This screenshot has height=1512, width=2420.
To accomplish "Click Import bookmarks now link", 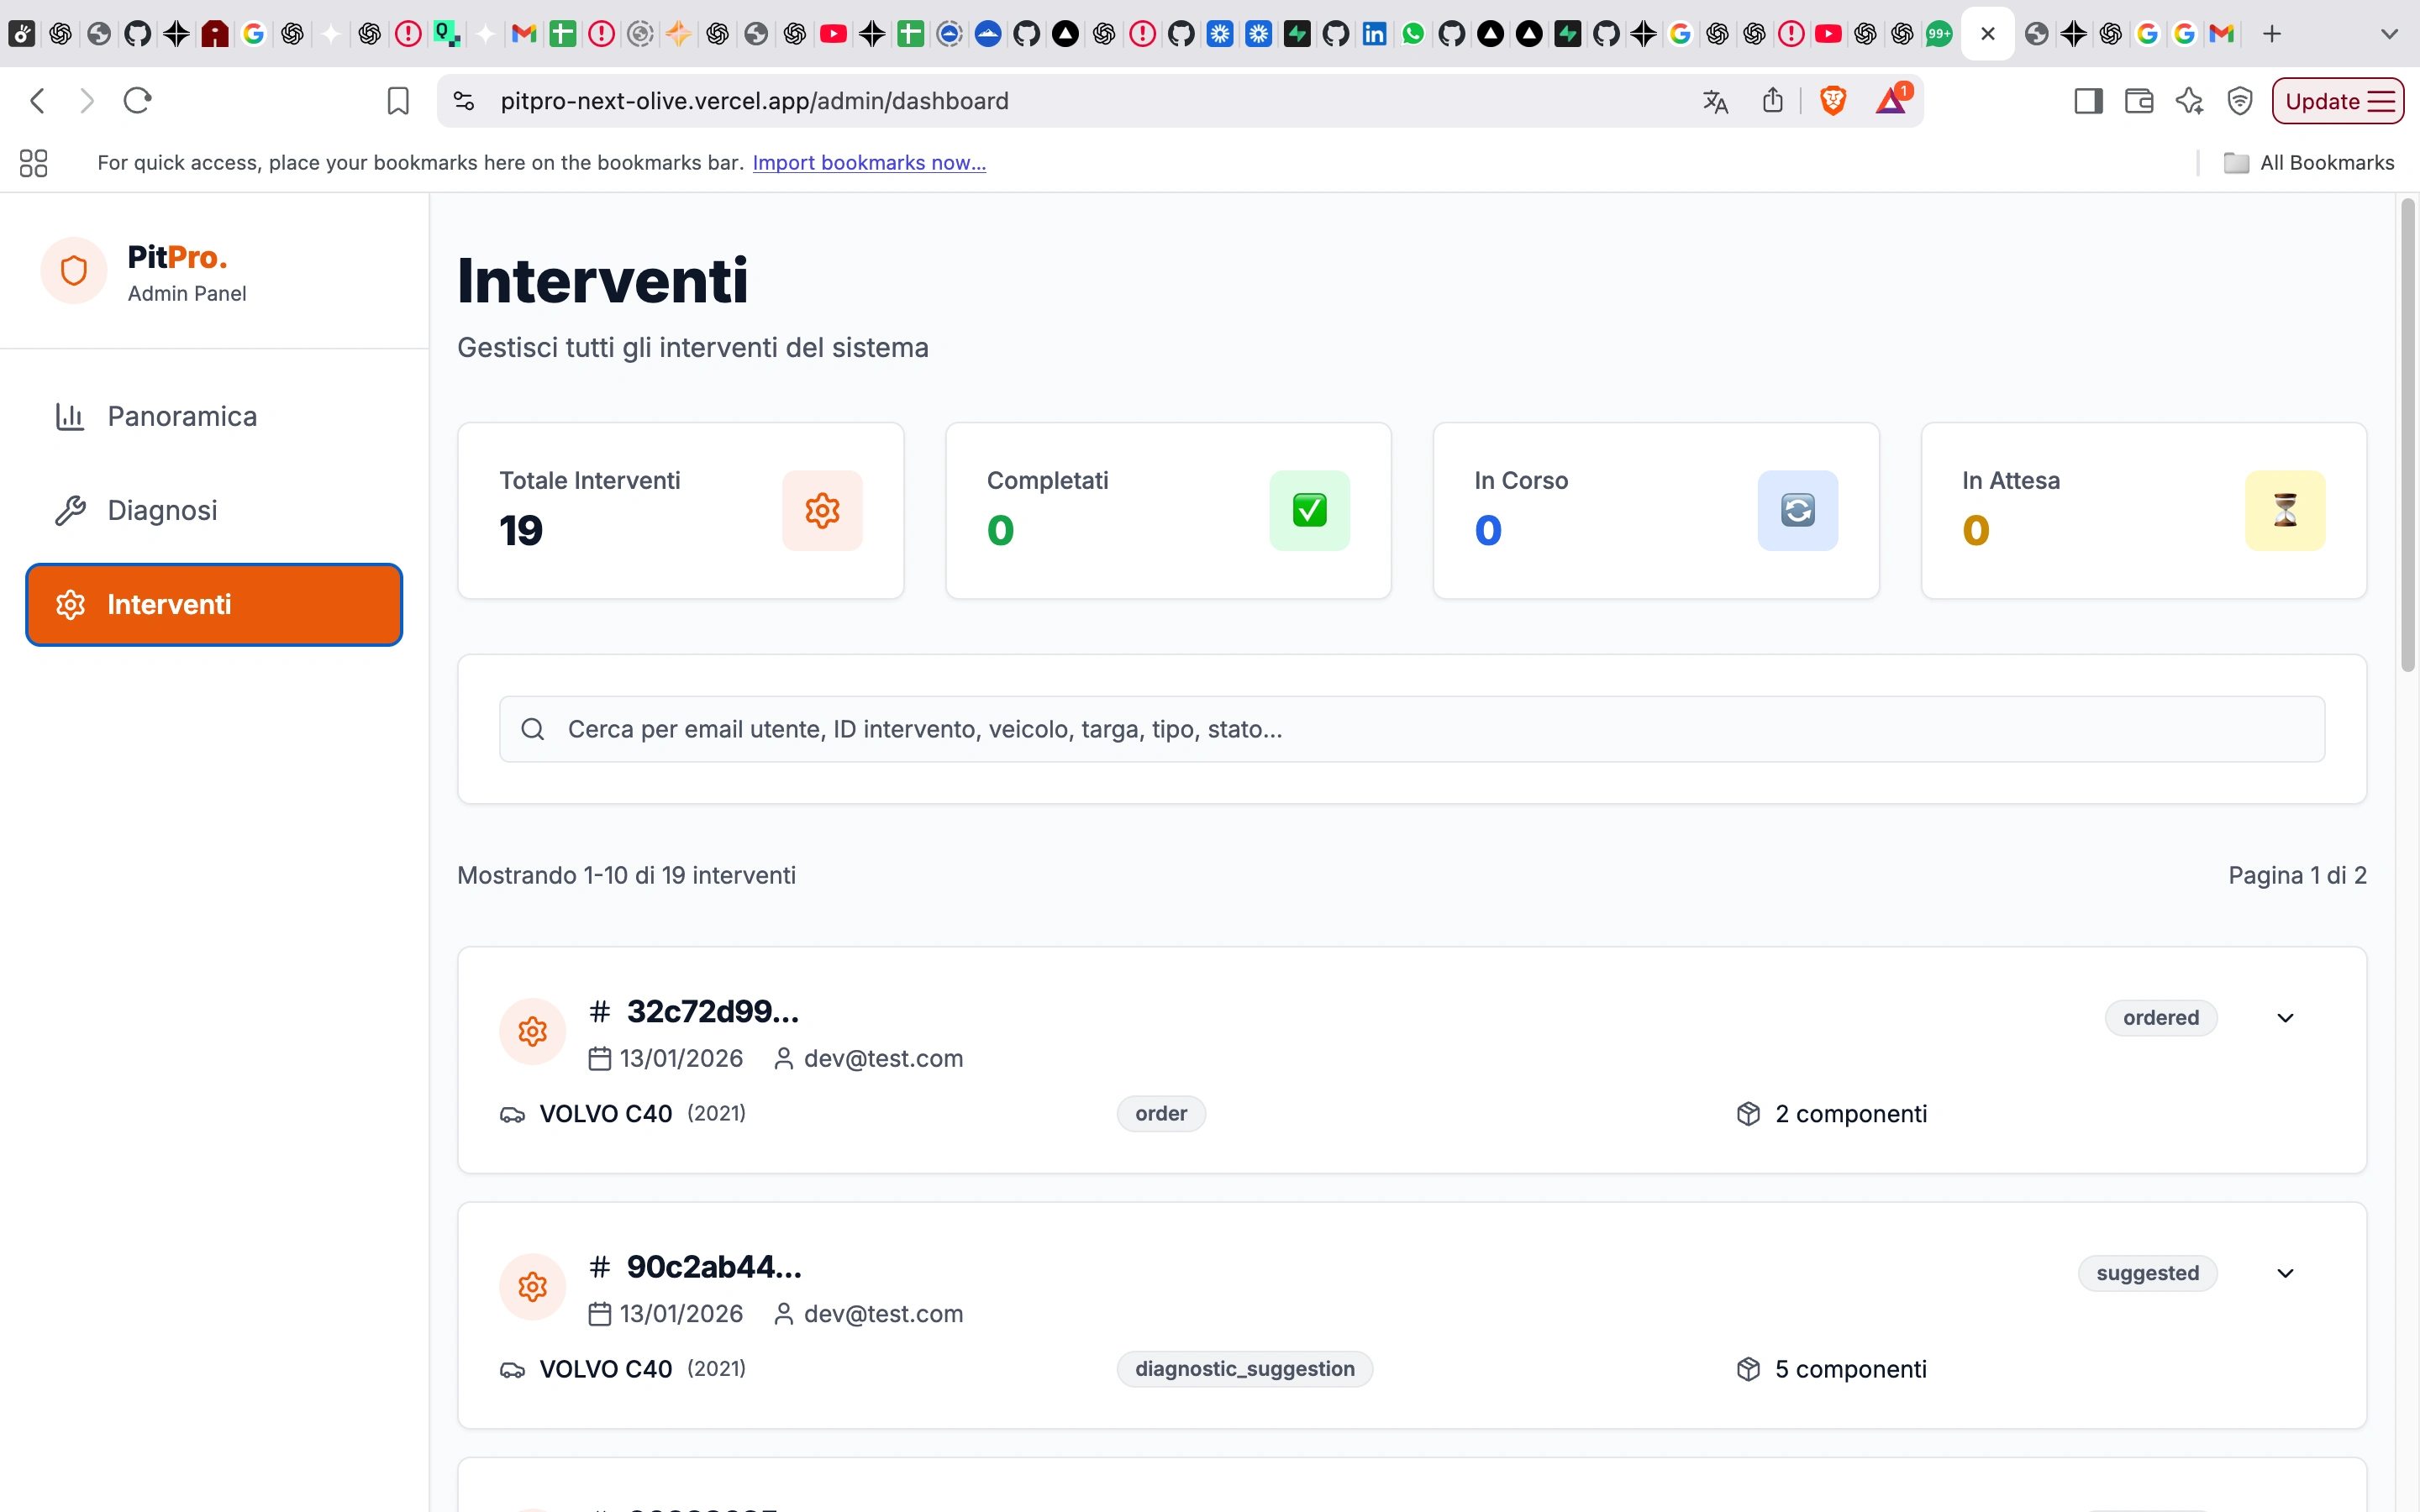I will [x=869, y=163].
